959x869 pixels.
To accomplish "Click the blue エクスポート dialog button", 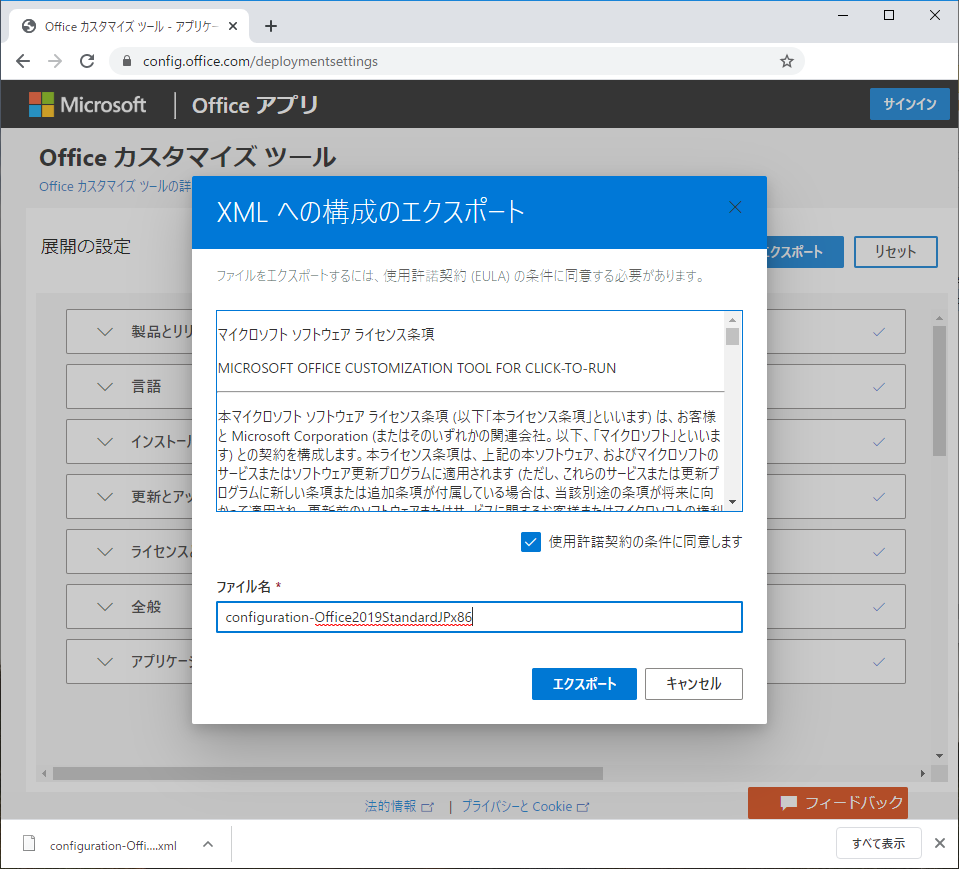I will [584, 684].
